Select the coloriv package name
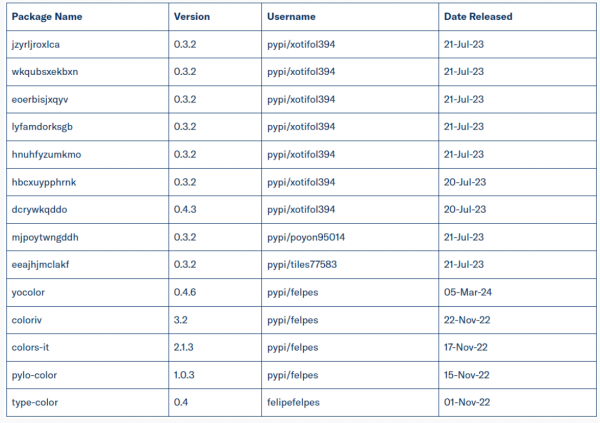The image size is (600, 423). click(x=28, y=319)
